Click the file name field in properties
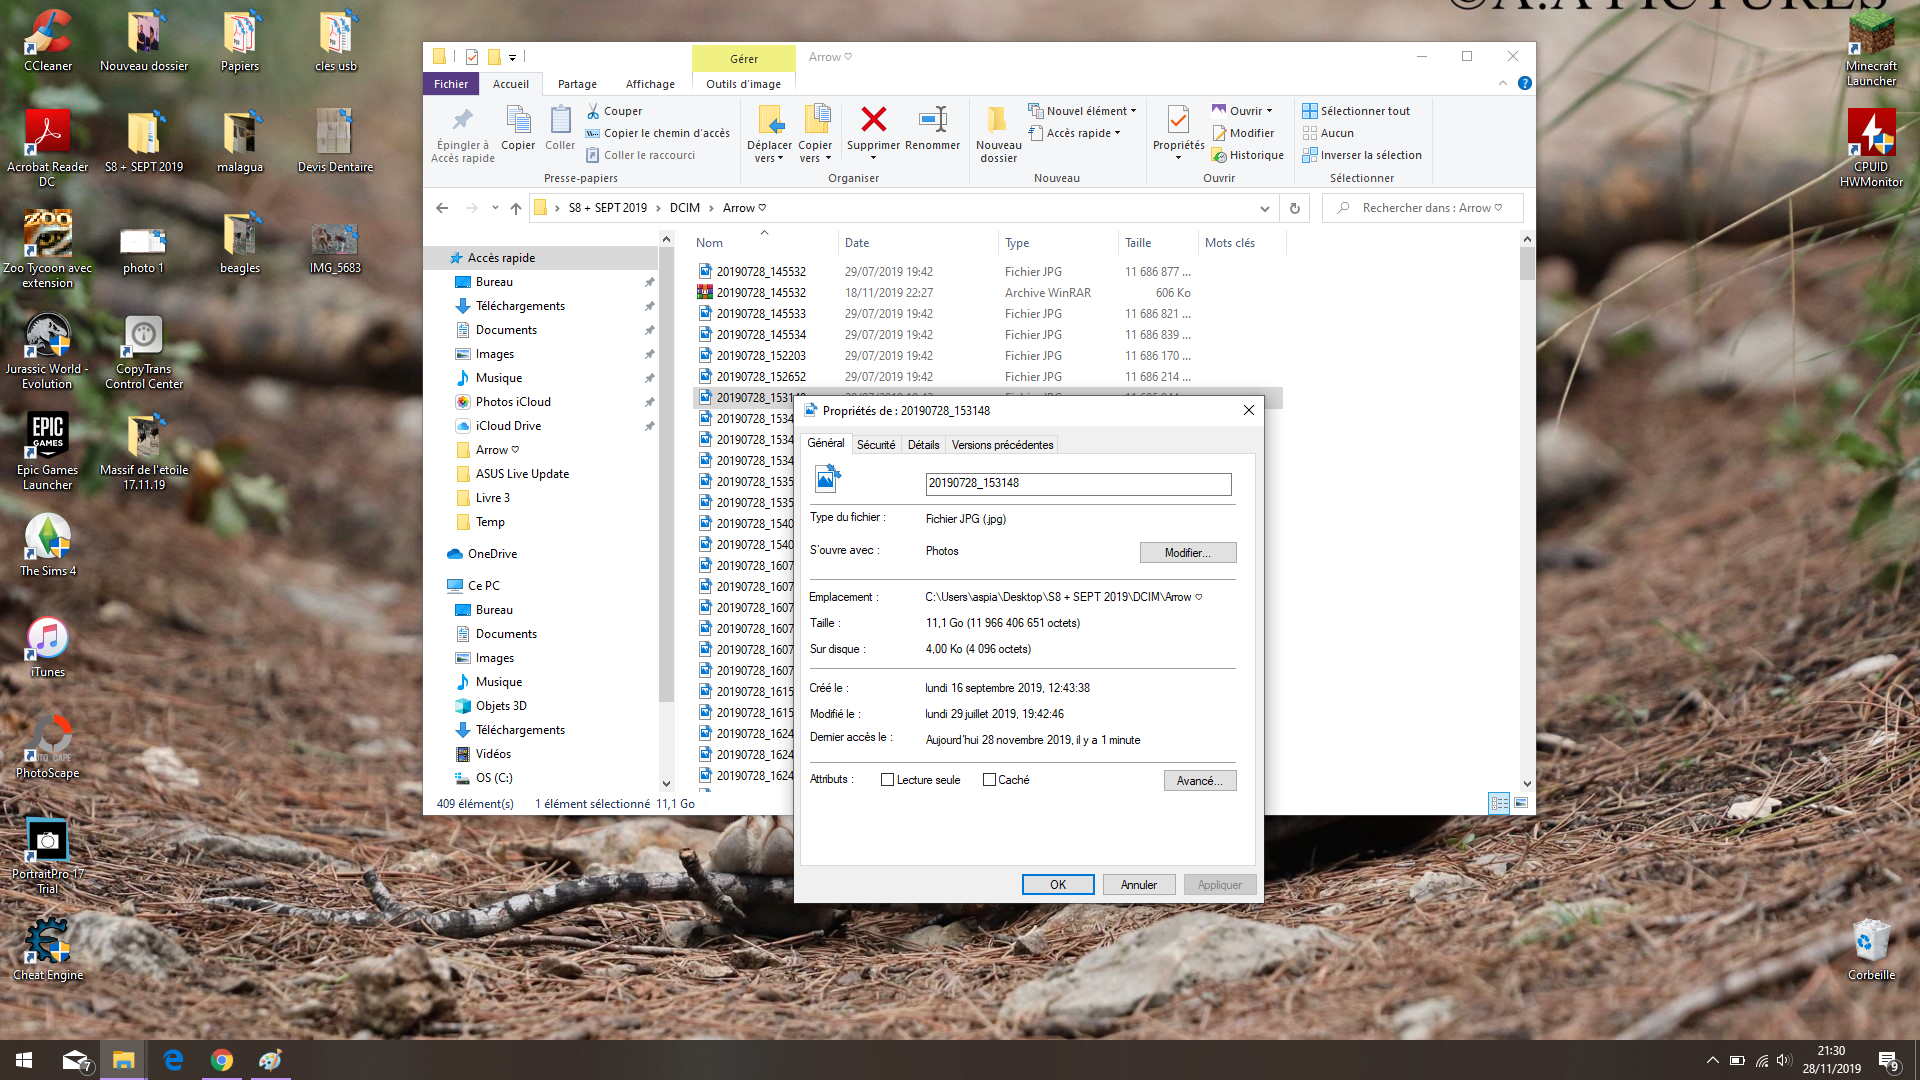The image size is (1920, 1080). pos(1077,483)
